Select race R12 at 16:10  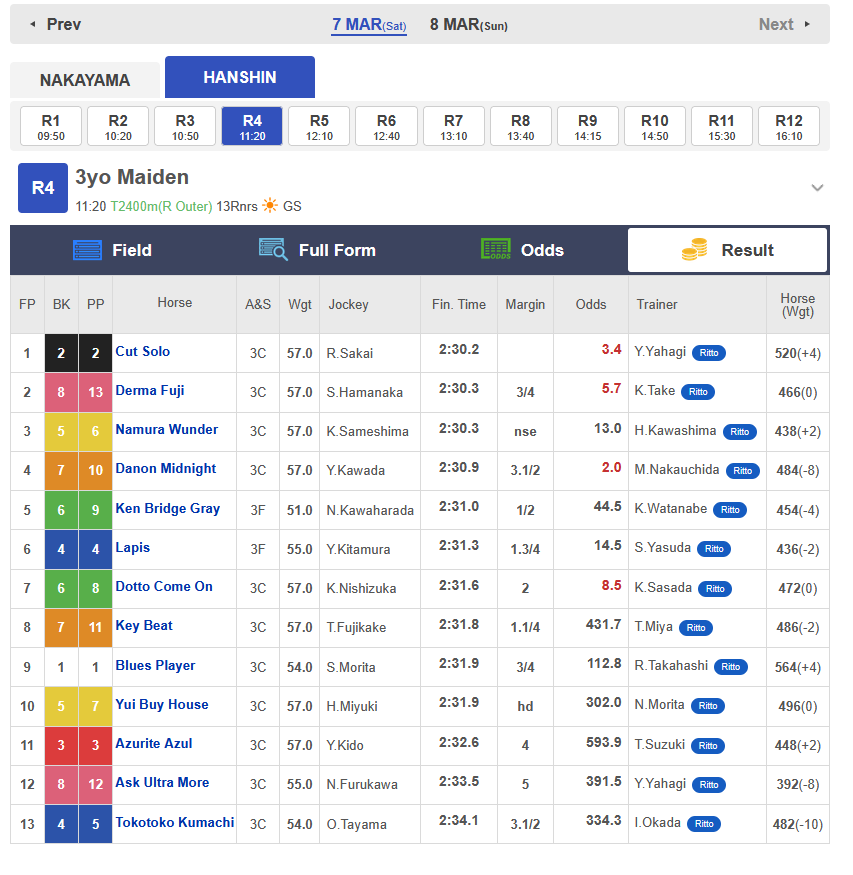tap(789, 126)
